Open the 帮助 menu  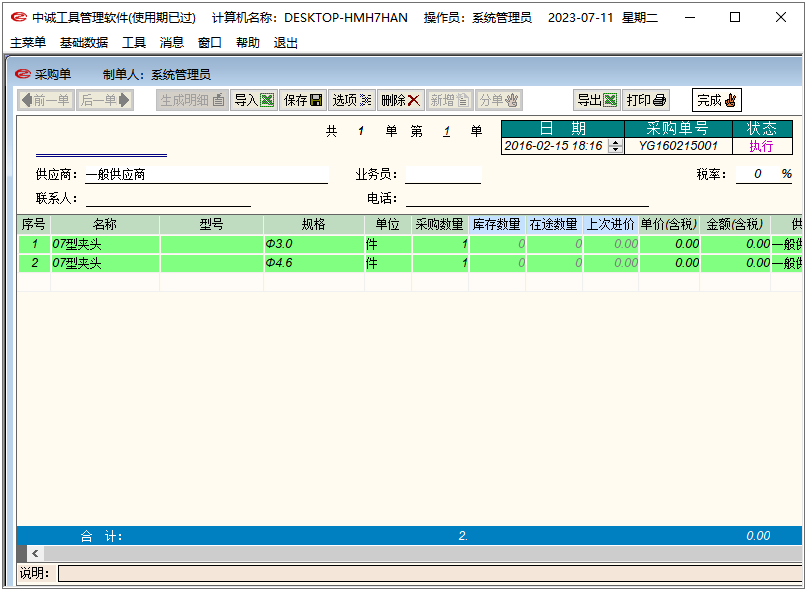tap(248, 43)
